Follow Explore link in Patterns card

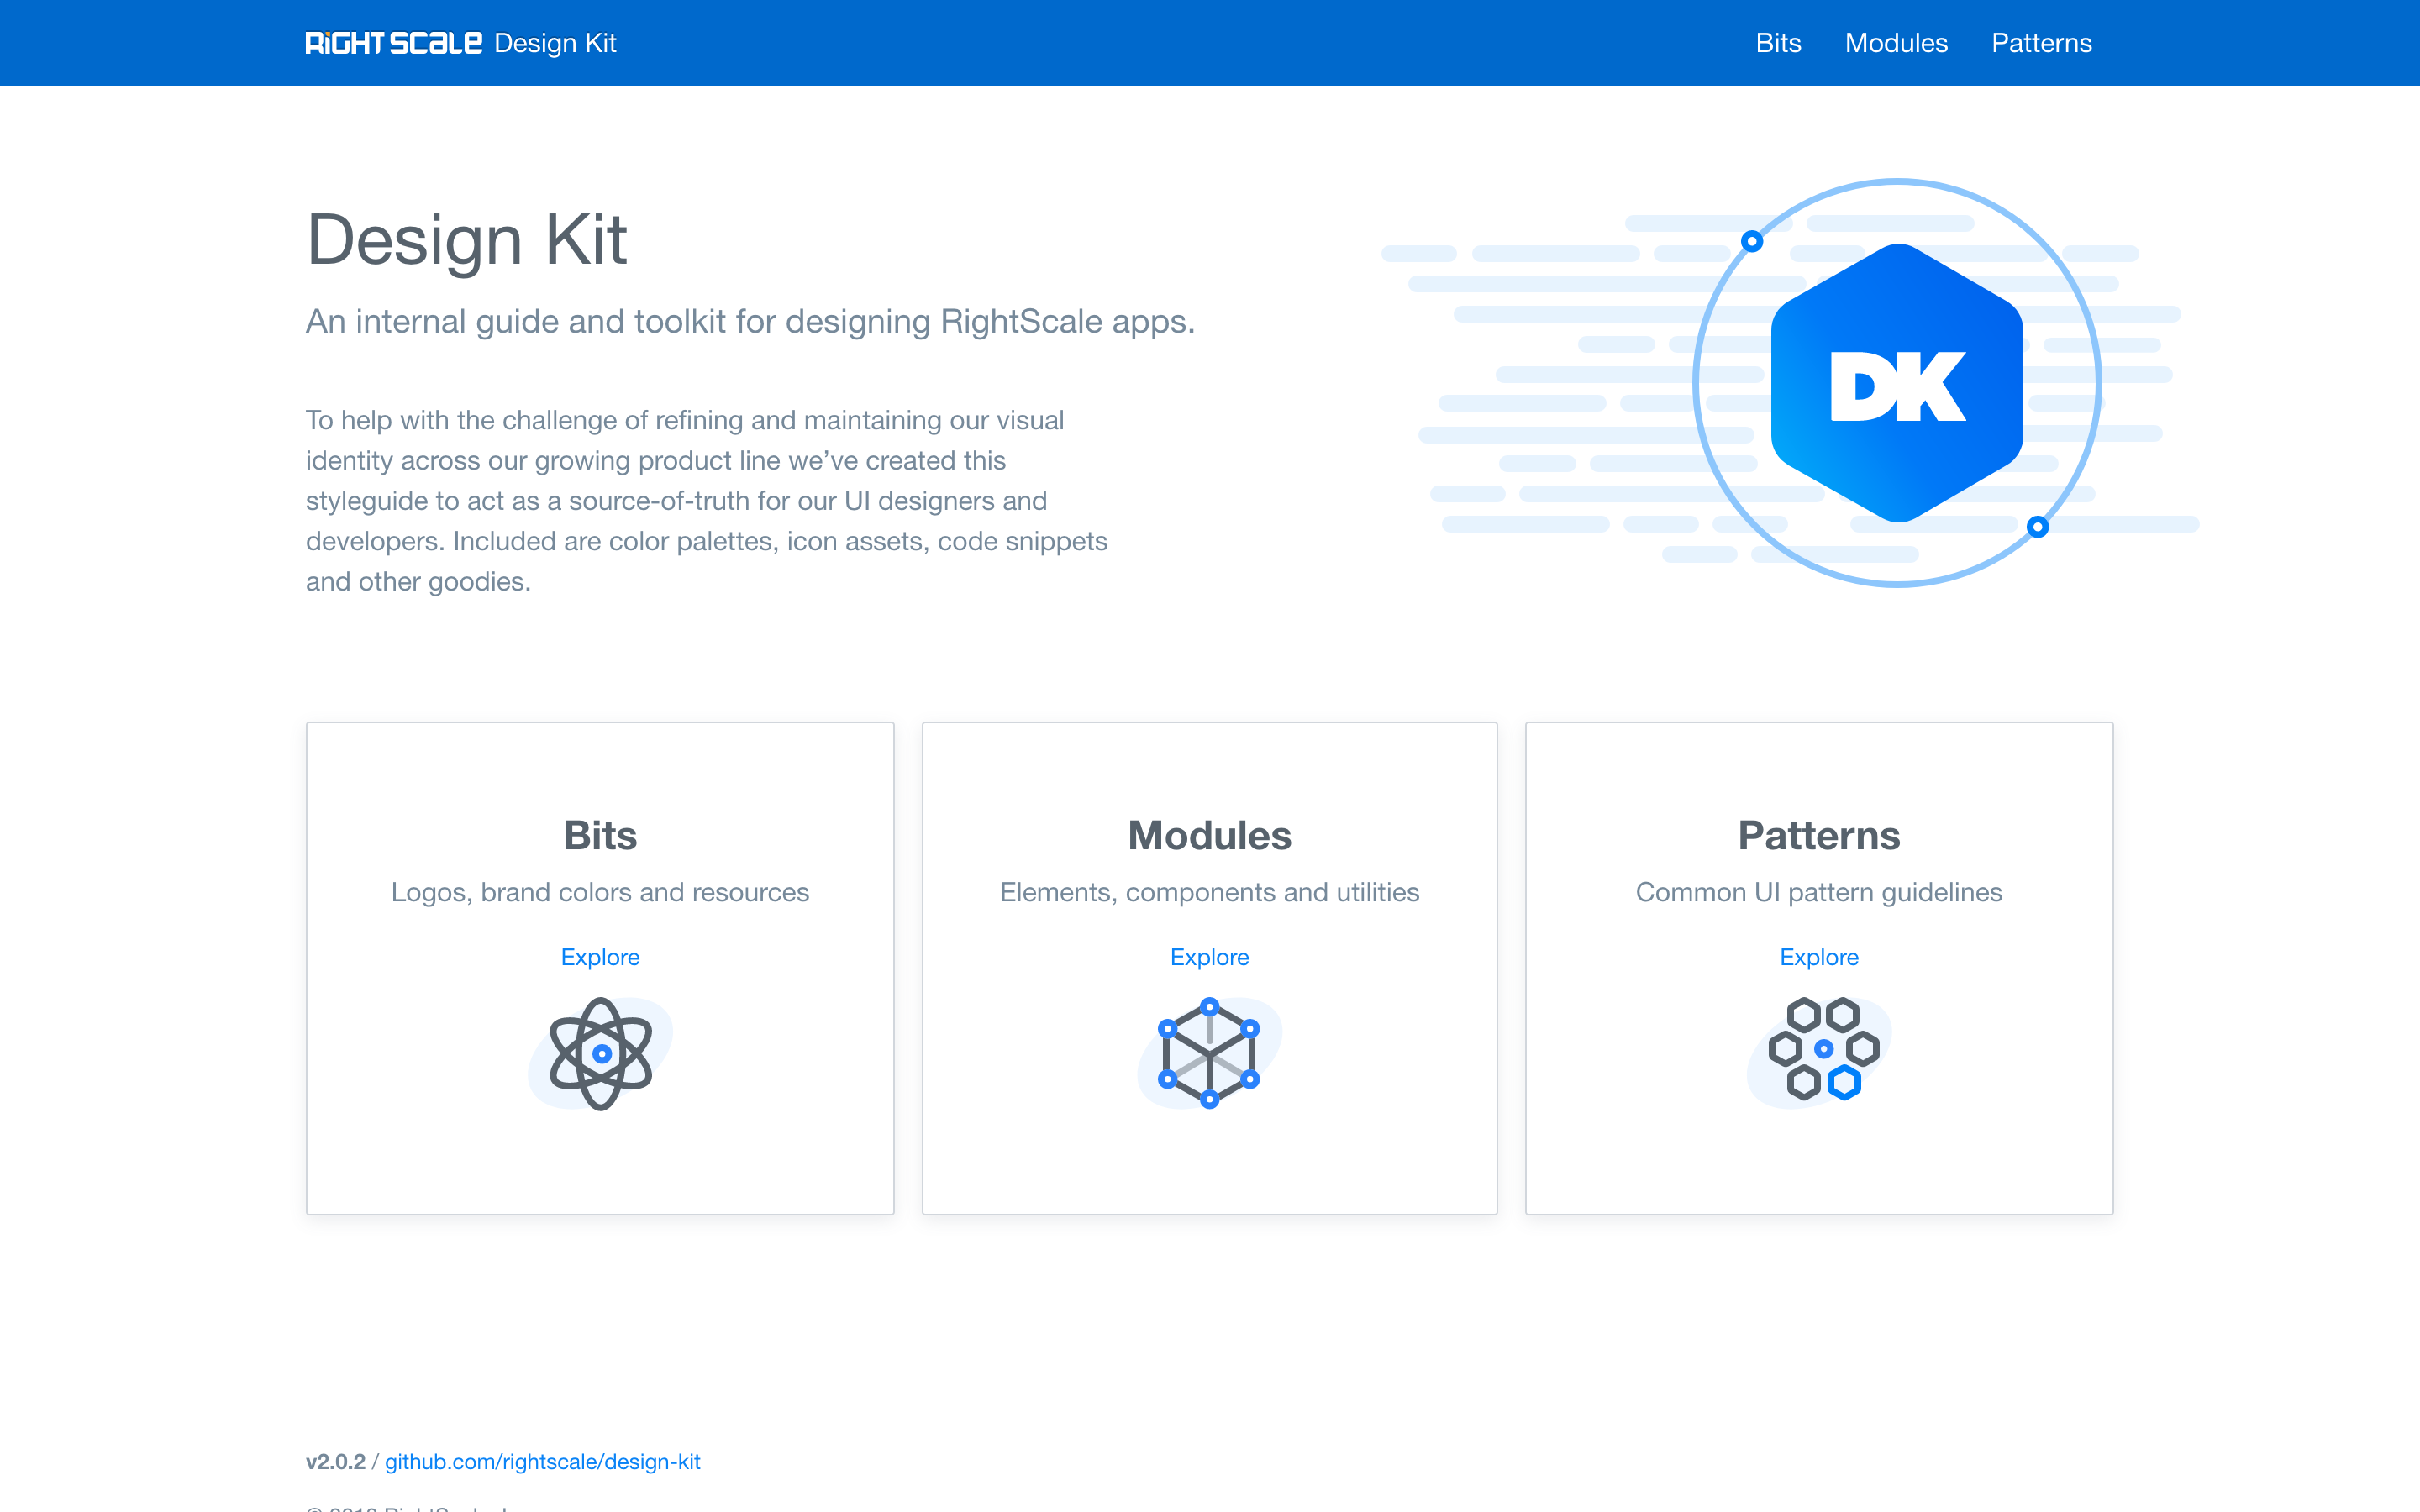(1819, 957)
